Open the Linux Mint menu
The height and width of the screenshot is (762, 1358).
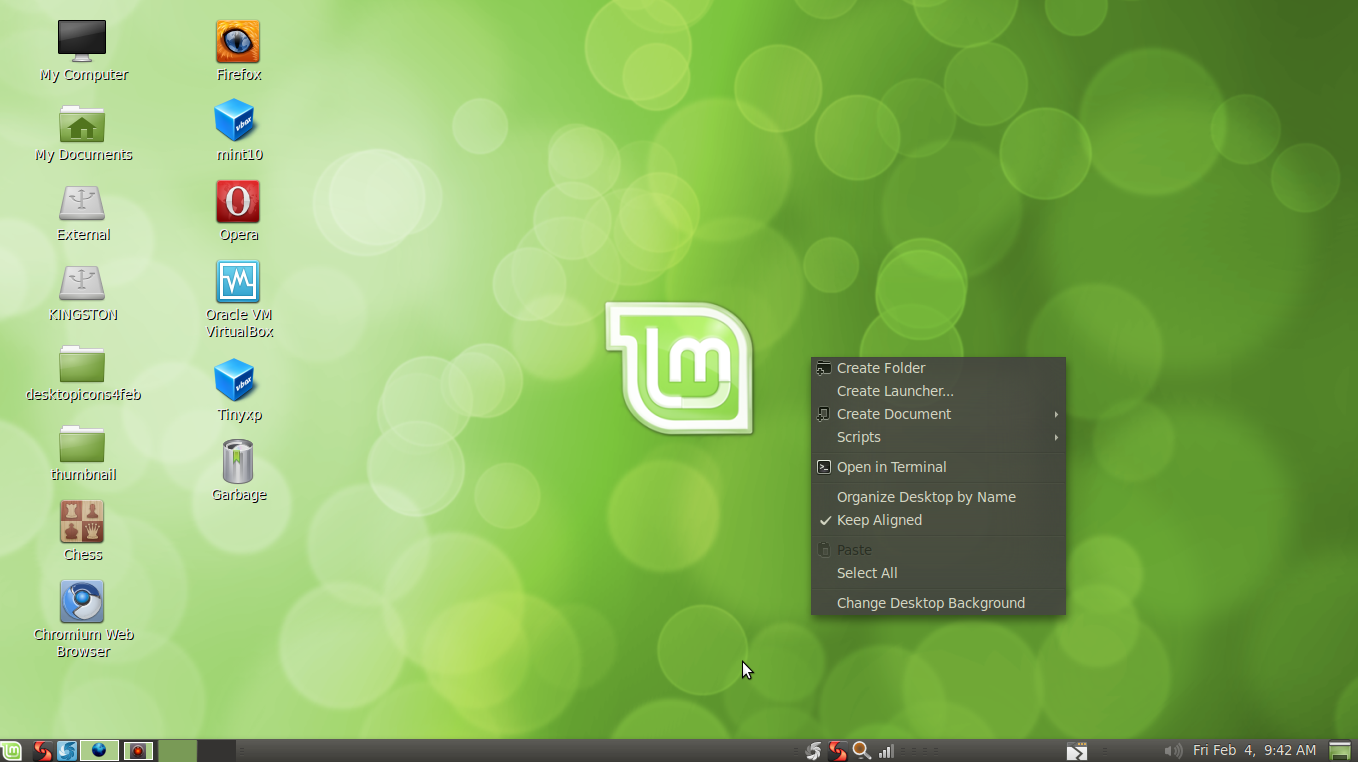click(12, 750)
